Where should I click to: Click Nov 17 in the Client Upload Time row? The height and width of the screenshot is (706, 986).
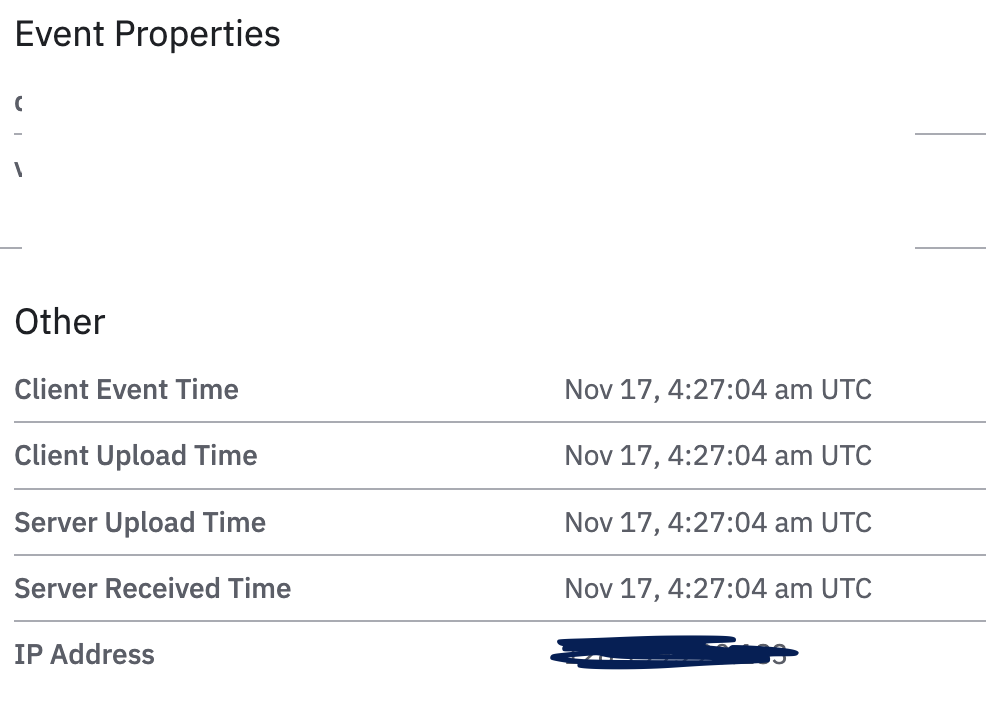point(603,456)
